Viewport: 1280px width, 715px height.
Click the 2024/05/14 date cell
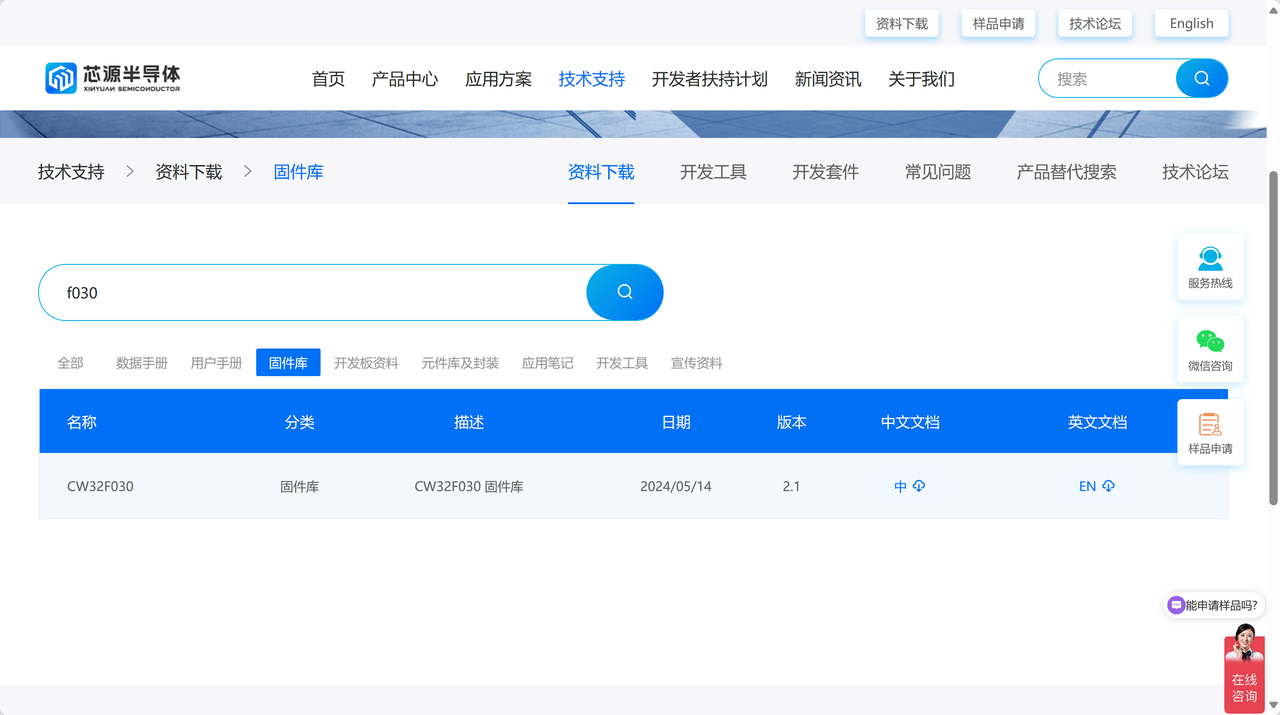click(x=676, y=487)
